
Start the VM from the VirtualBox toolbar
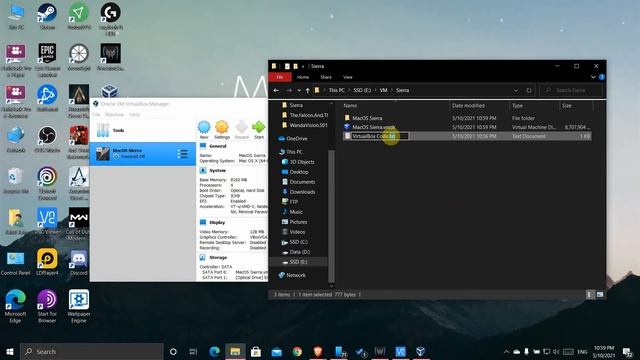click(259, 130)
